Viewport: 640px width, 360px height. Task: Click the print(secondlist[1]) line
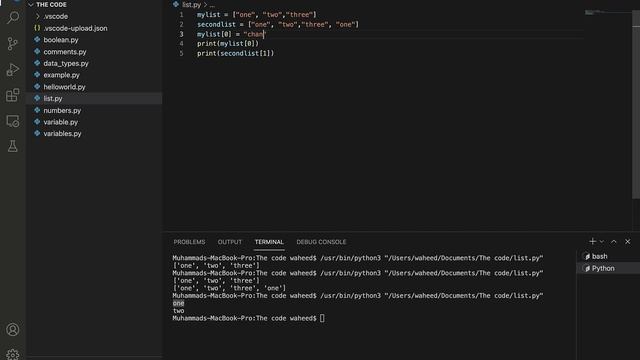(x=236, y=53)
